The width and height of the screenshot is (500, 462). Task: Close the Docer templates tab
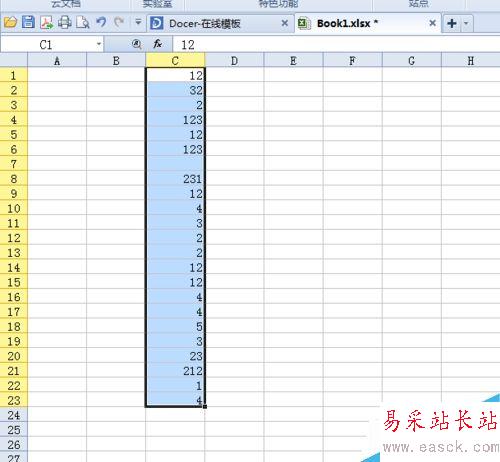[285, 23]
